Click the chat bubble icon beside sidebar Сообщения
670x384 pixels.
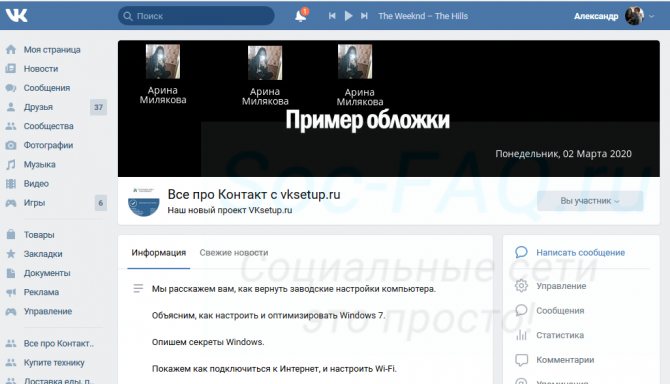coord(11,88)
